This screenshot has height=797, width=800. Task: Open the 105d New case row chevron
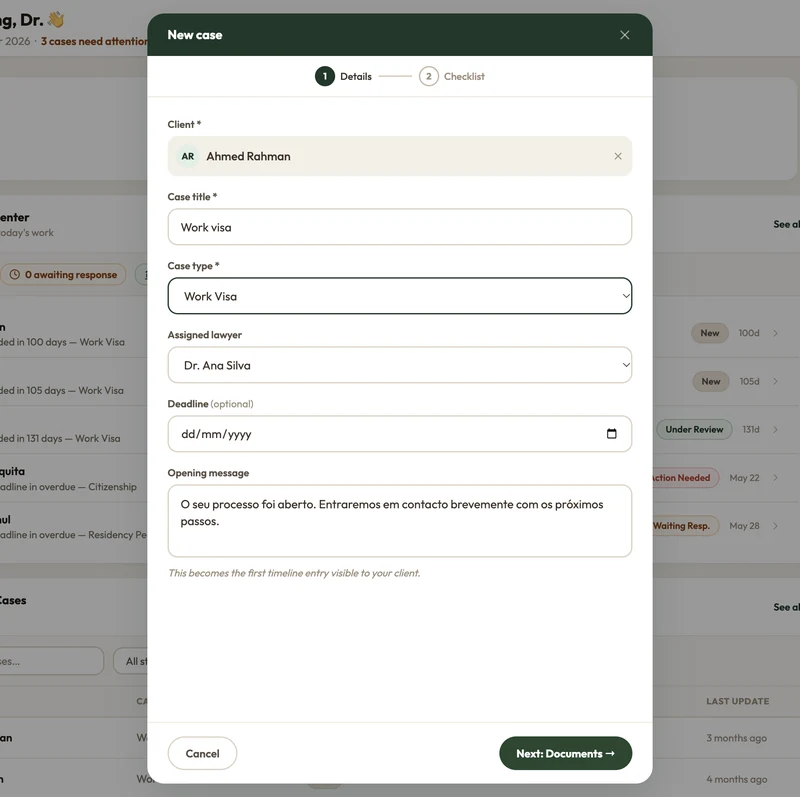point(775,382)
